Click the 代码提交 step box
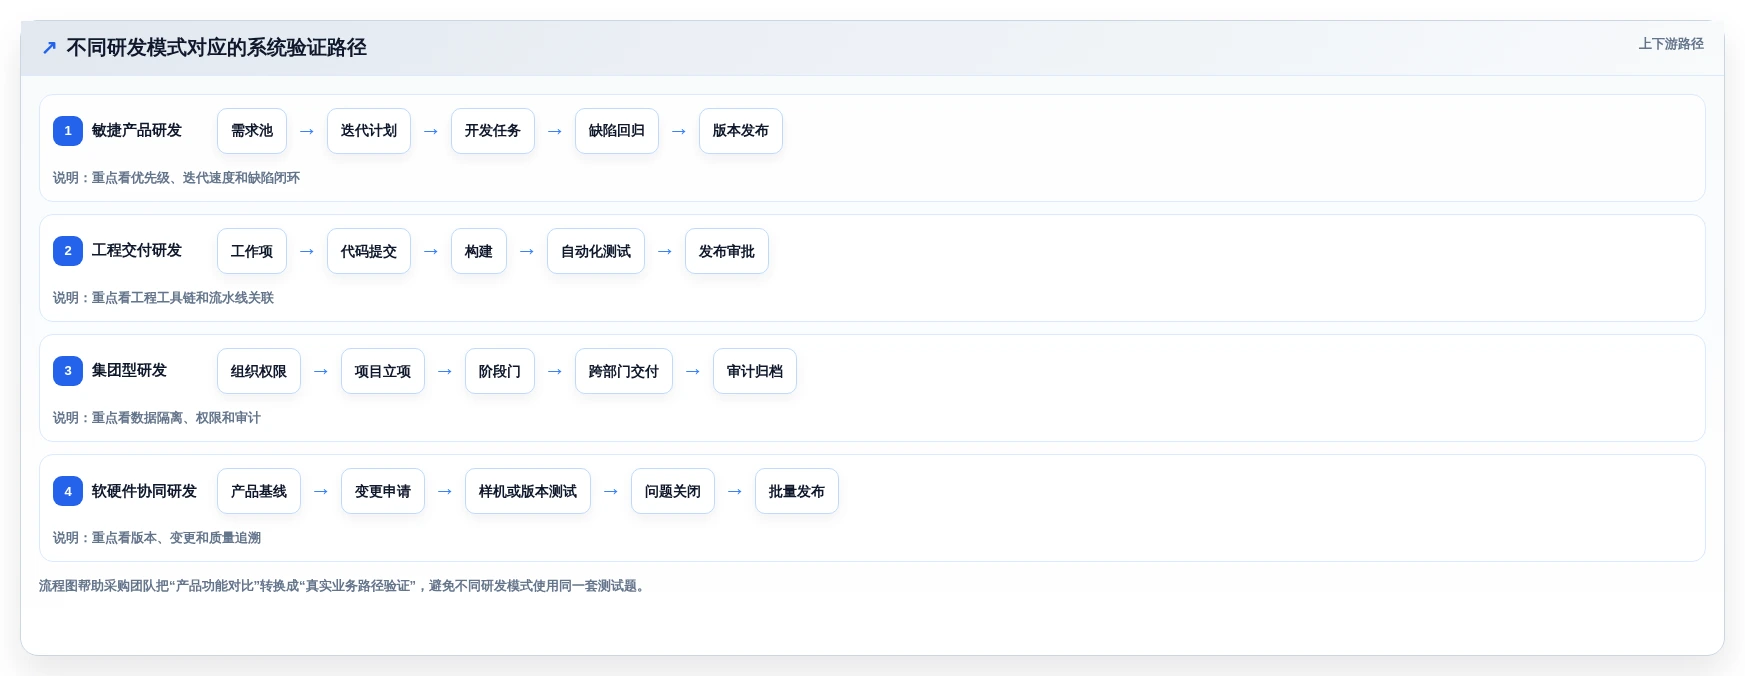This screenshot has height=676, width=1745. tap(369, 251)
